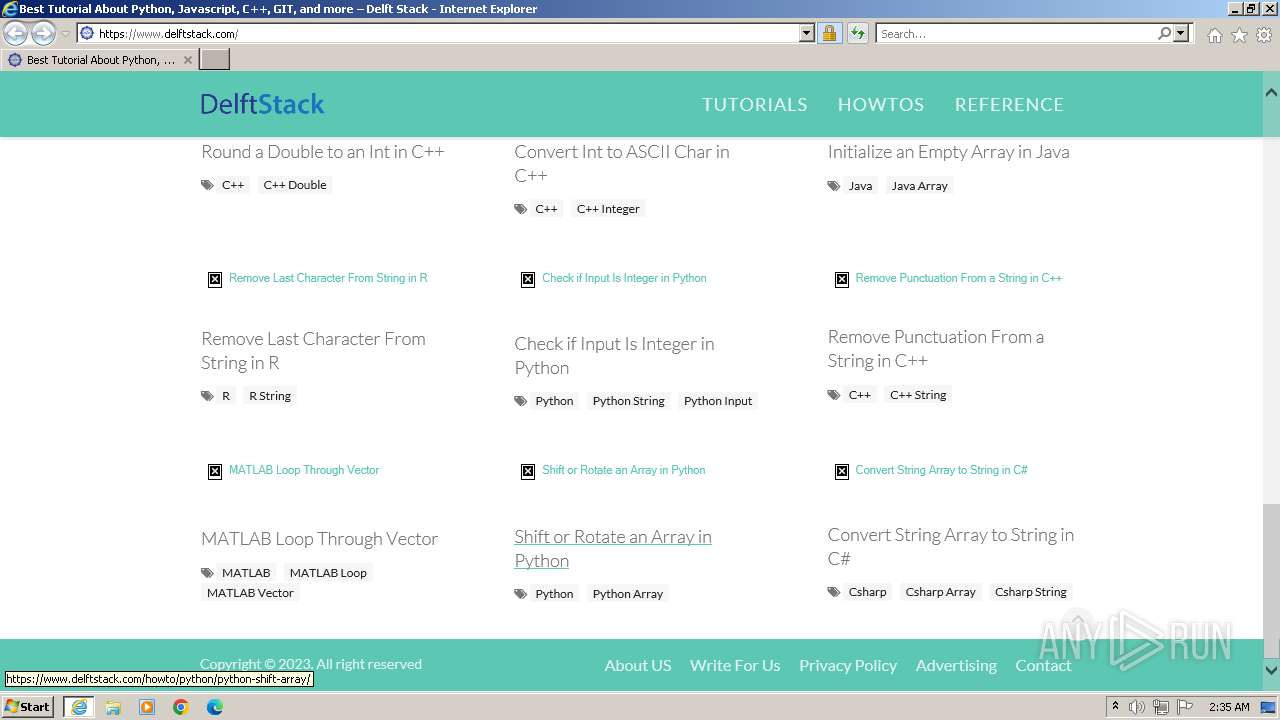Open the Home icon in the IE toolbar
1280x720 pixels.
pyautogui.click(x=1214, y=35)
